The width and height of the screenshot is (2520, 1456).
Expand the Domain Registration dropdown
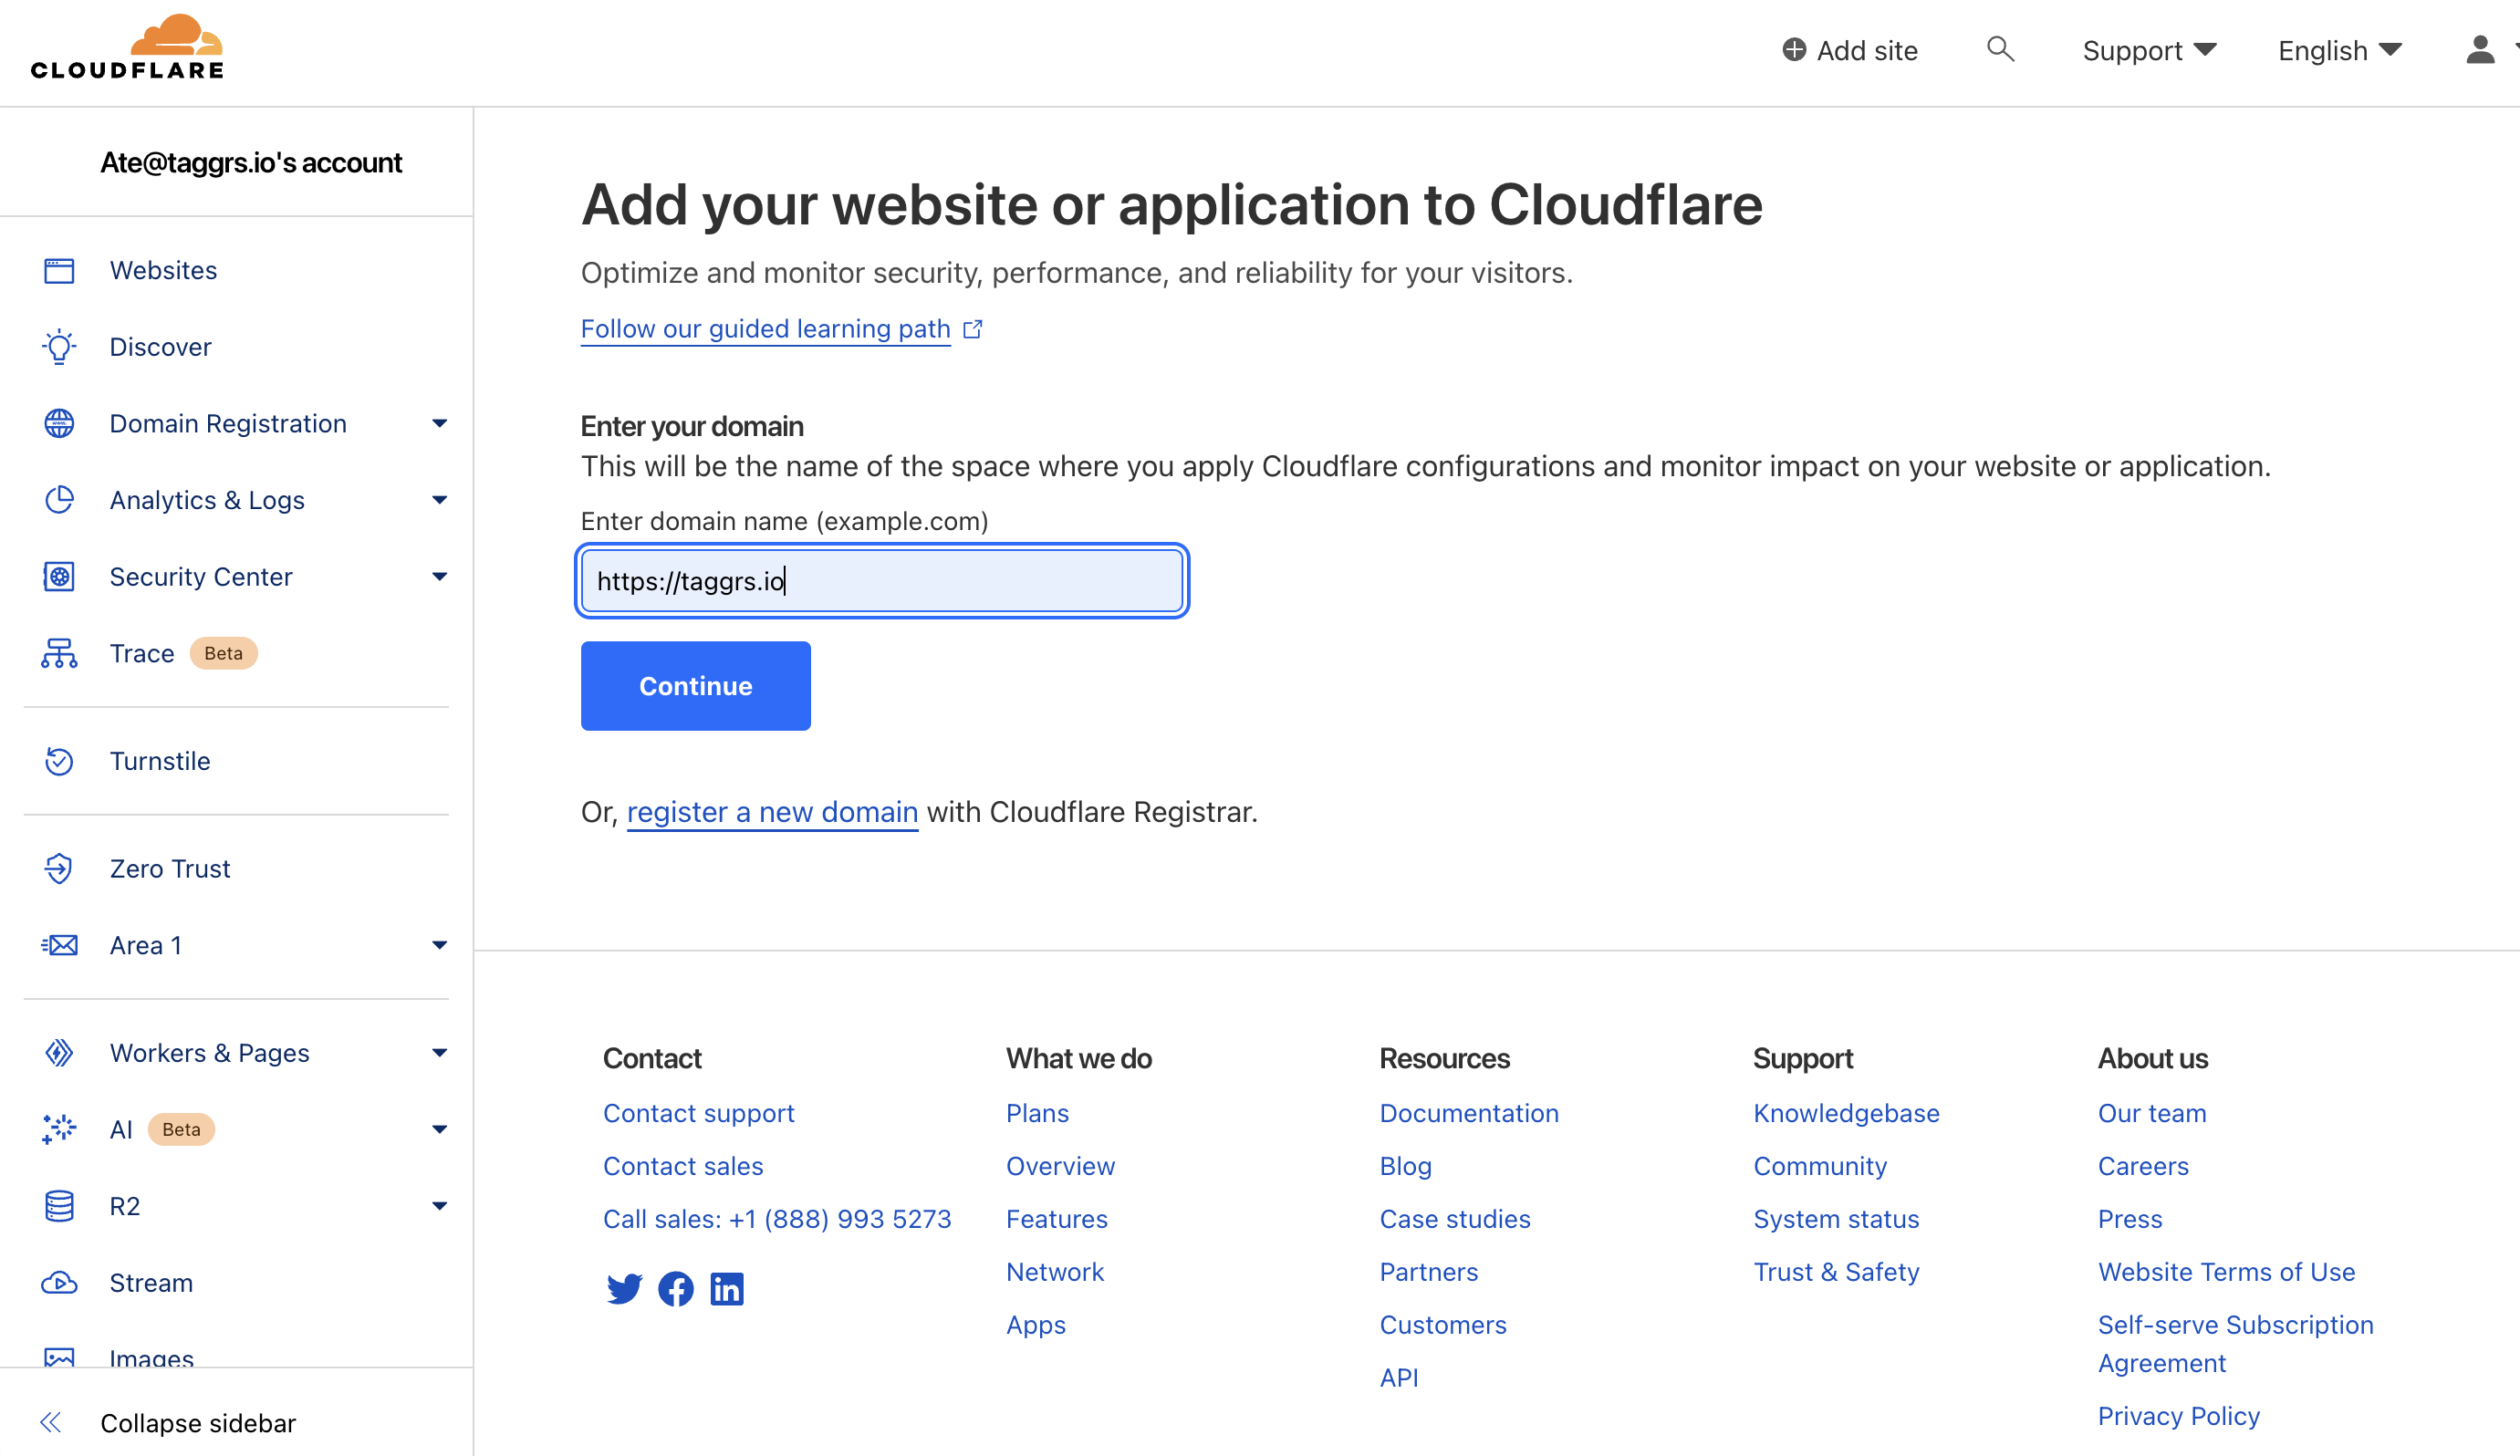point(439,423)
